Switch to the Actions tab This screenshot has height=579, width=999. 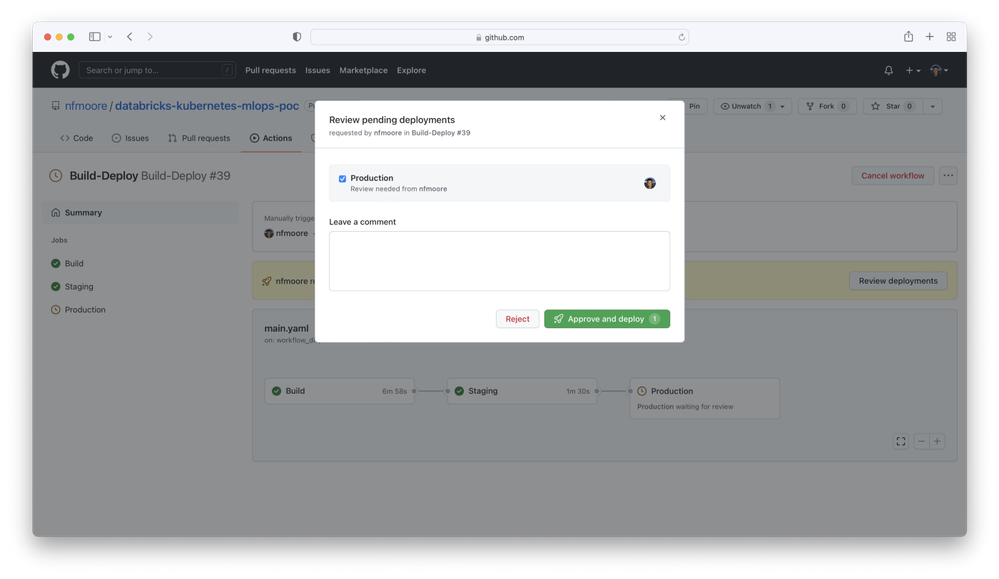[x=271, y=138]
